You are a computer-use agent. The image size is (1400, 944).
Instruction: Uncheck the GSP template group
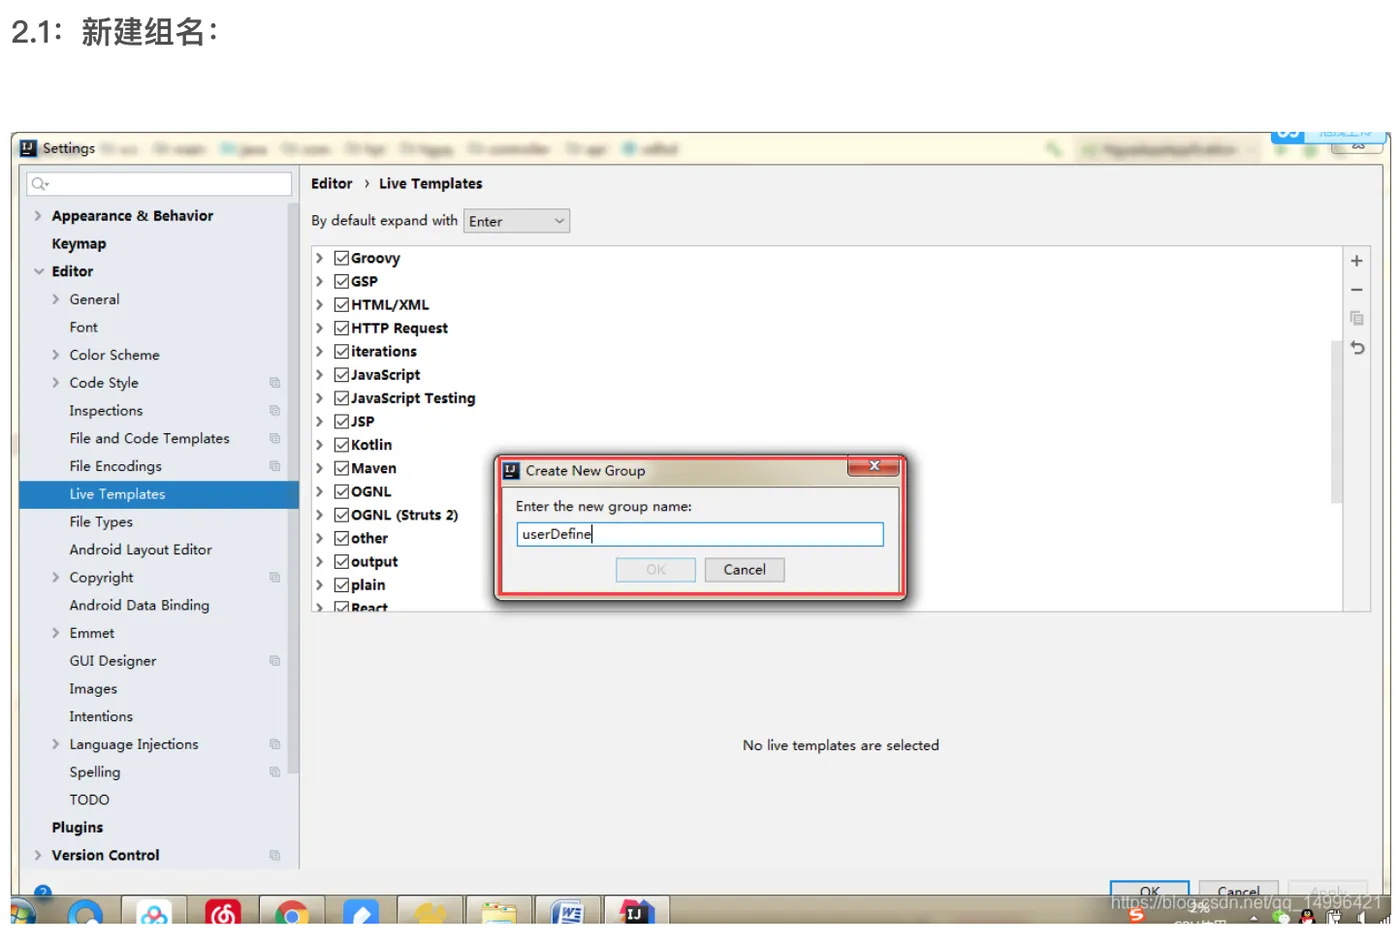[x=342, y=282]
